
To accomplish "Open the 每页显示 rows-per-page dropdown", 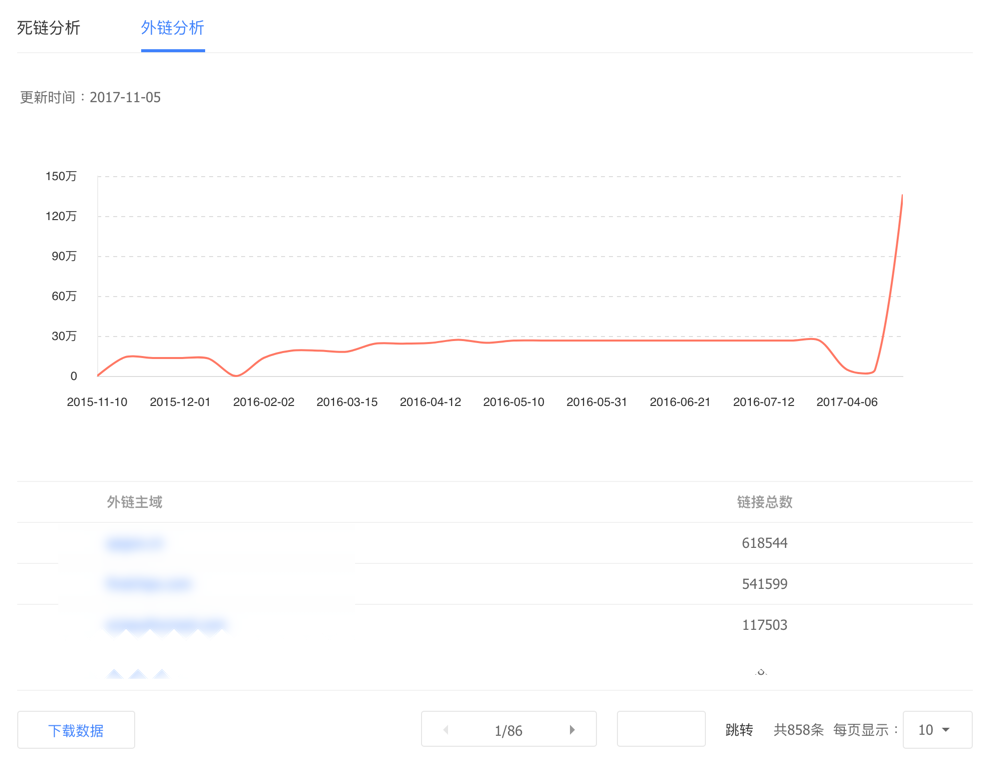I will click(x=937, y=730).
